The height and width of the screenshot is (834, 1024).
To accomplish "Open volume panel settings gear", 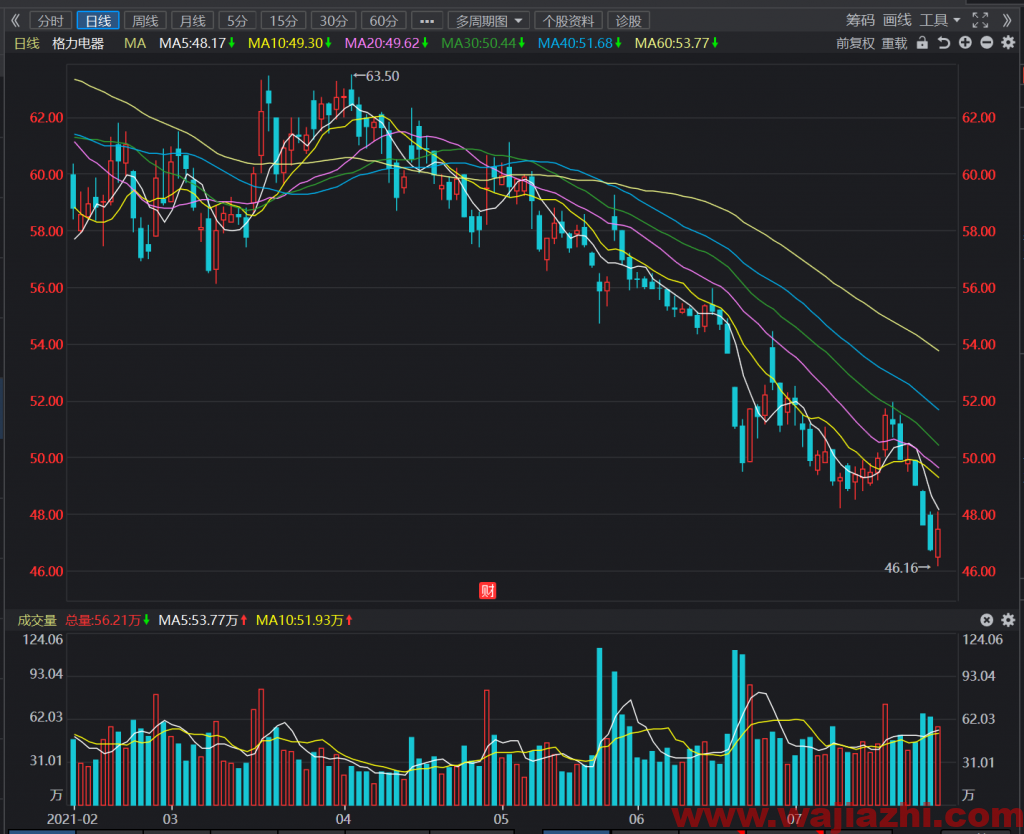I will click(1008, 620).
